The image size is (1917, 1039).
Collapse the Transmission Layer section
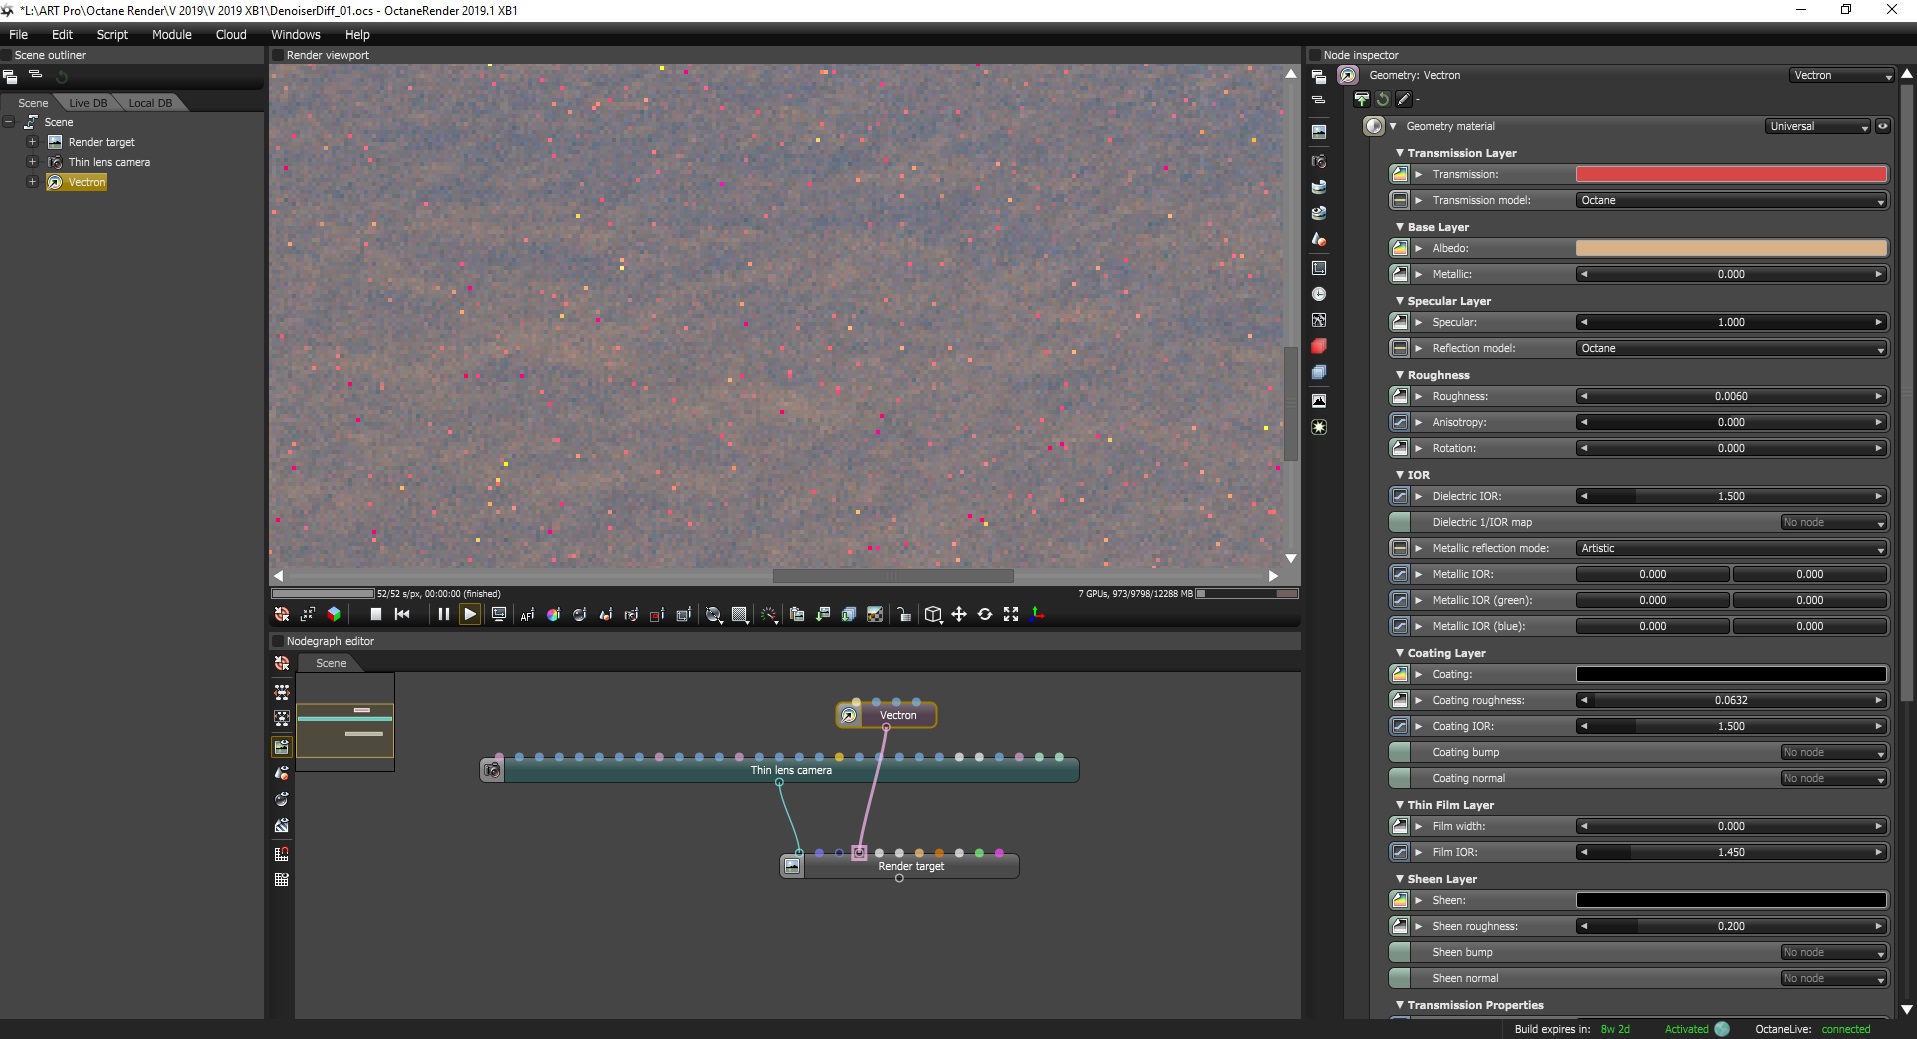pyautogui.click(x=1400, y=153)
